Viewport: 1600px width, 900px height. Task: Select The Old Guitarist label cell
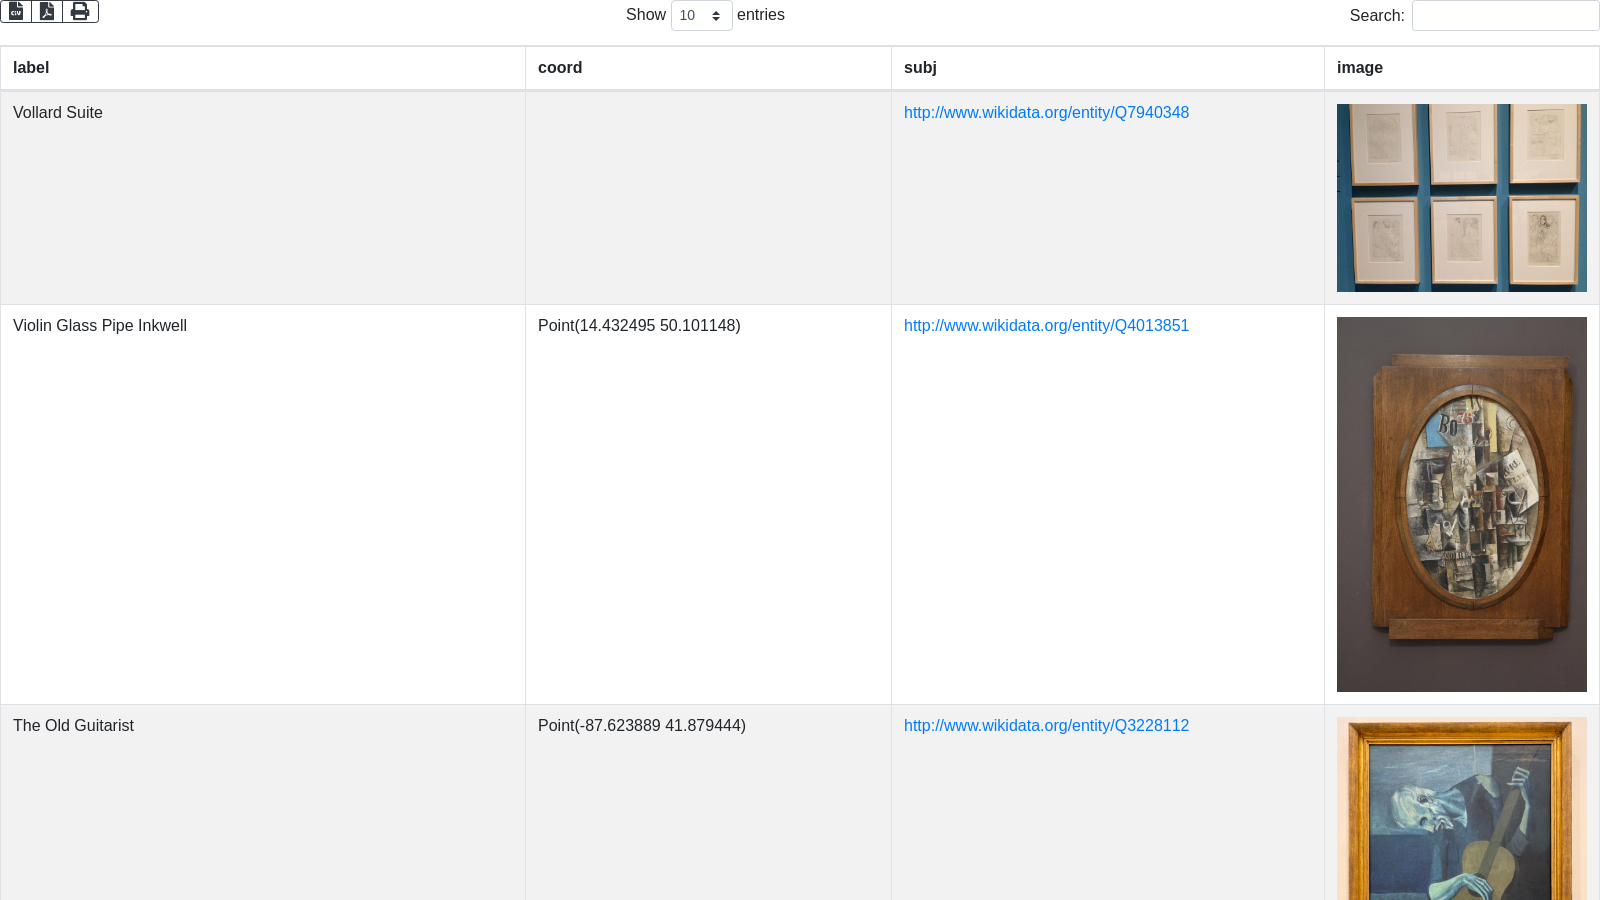[73, 726]
